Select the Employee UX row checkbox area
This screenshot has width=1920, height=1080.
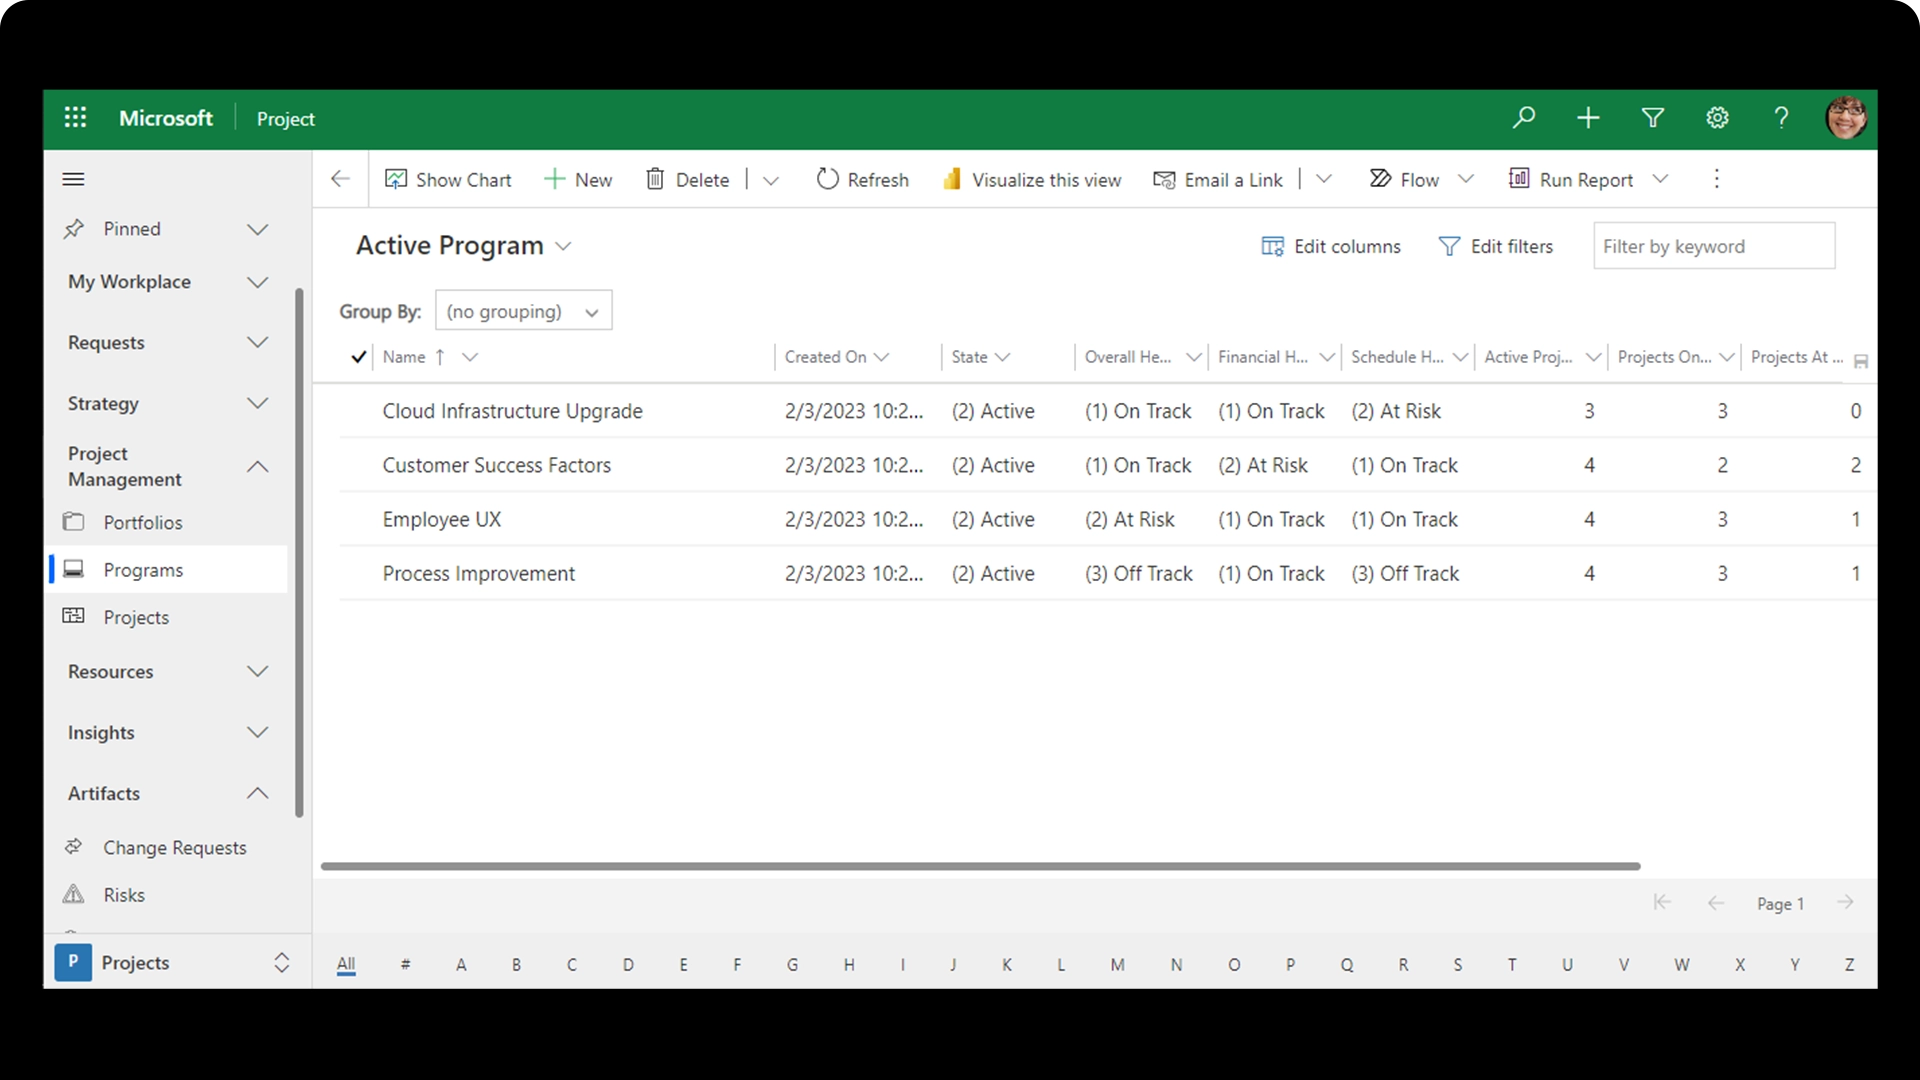tap(358, 520)
